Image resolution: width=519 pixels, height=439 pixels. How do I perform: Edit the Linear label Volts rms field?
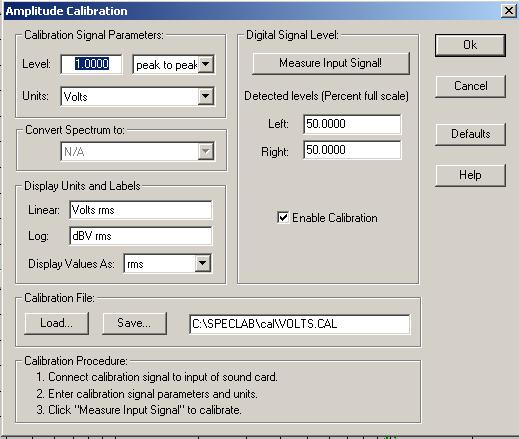tap(140, 210)
